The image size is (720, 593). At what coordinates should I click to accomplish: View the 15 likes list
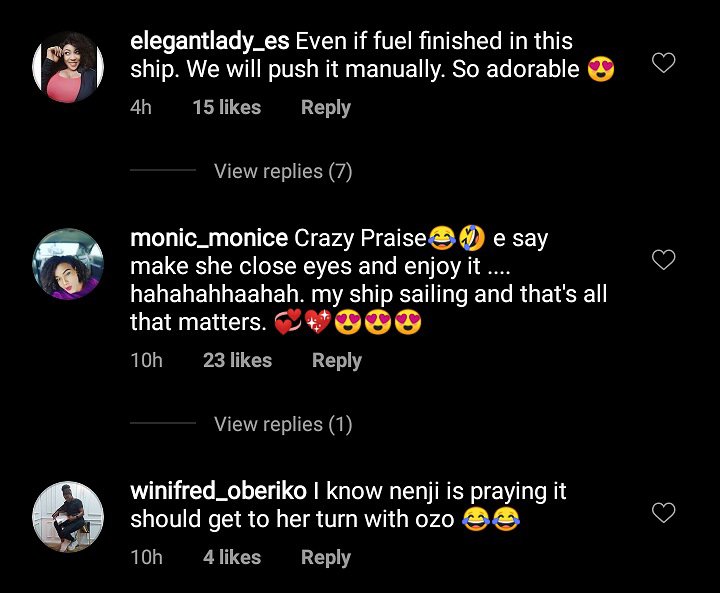point(226,108)
